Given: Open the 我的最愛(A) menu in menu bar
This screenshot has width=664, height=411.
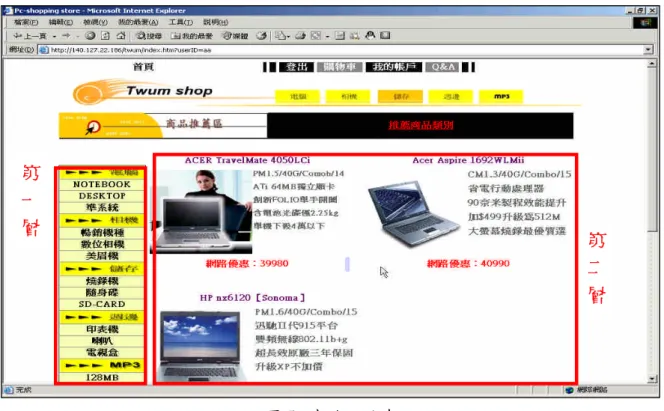Looking at the screenshot, I should (138, 22).
